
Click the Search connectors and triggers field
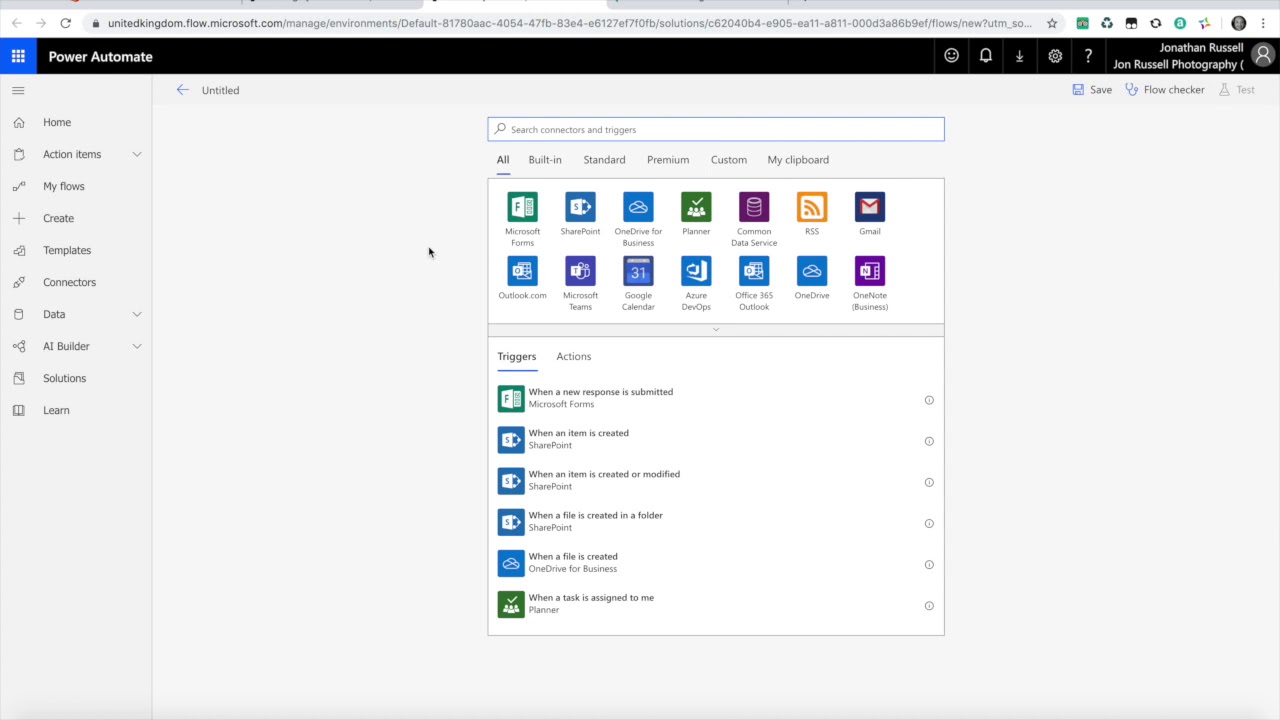[x=716, y=129]
